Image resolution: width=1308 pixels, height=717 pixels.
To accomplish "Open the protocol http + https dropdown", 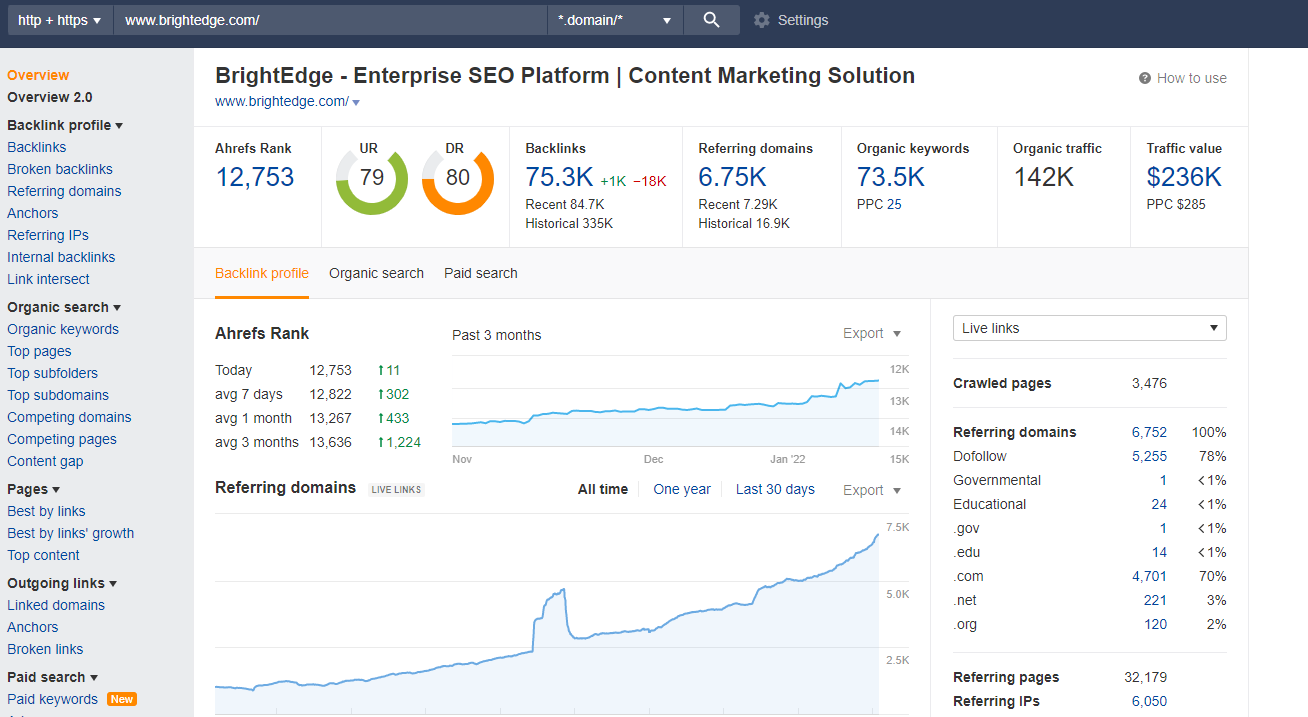I will [59, 20].
